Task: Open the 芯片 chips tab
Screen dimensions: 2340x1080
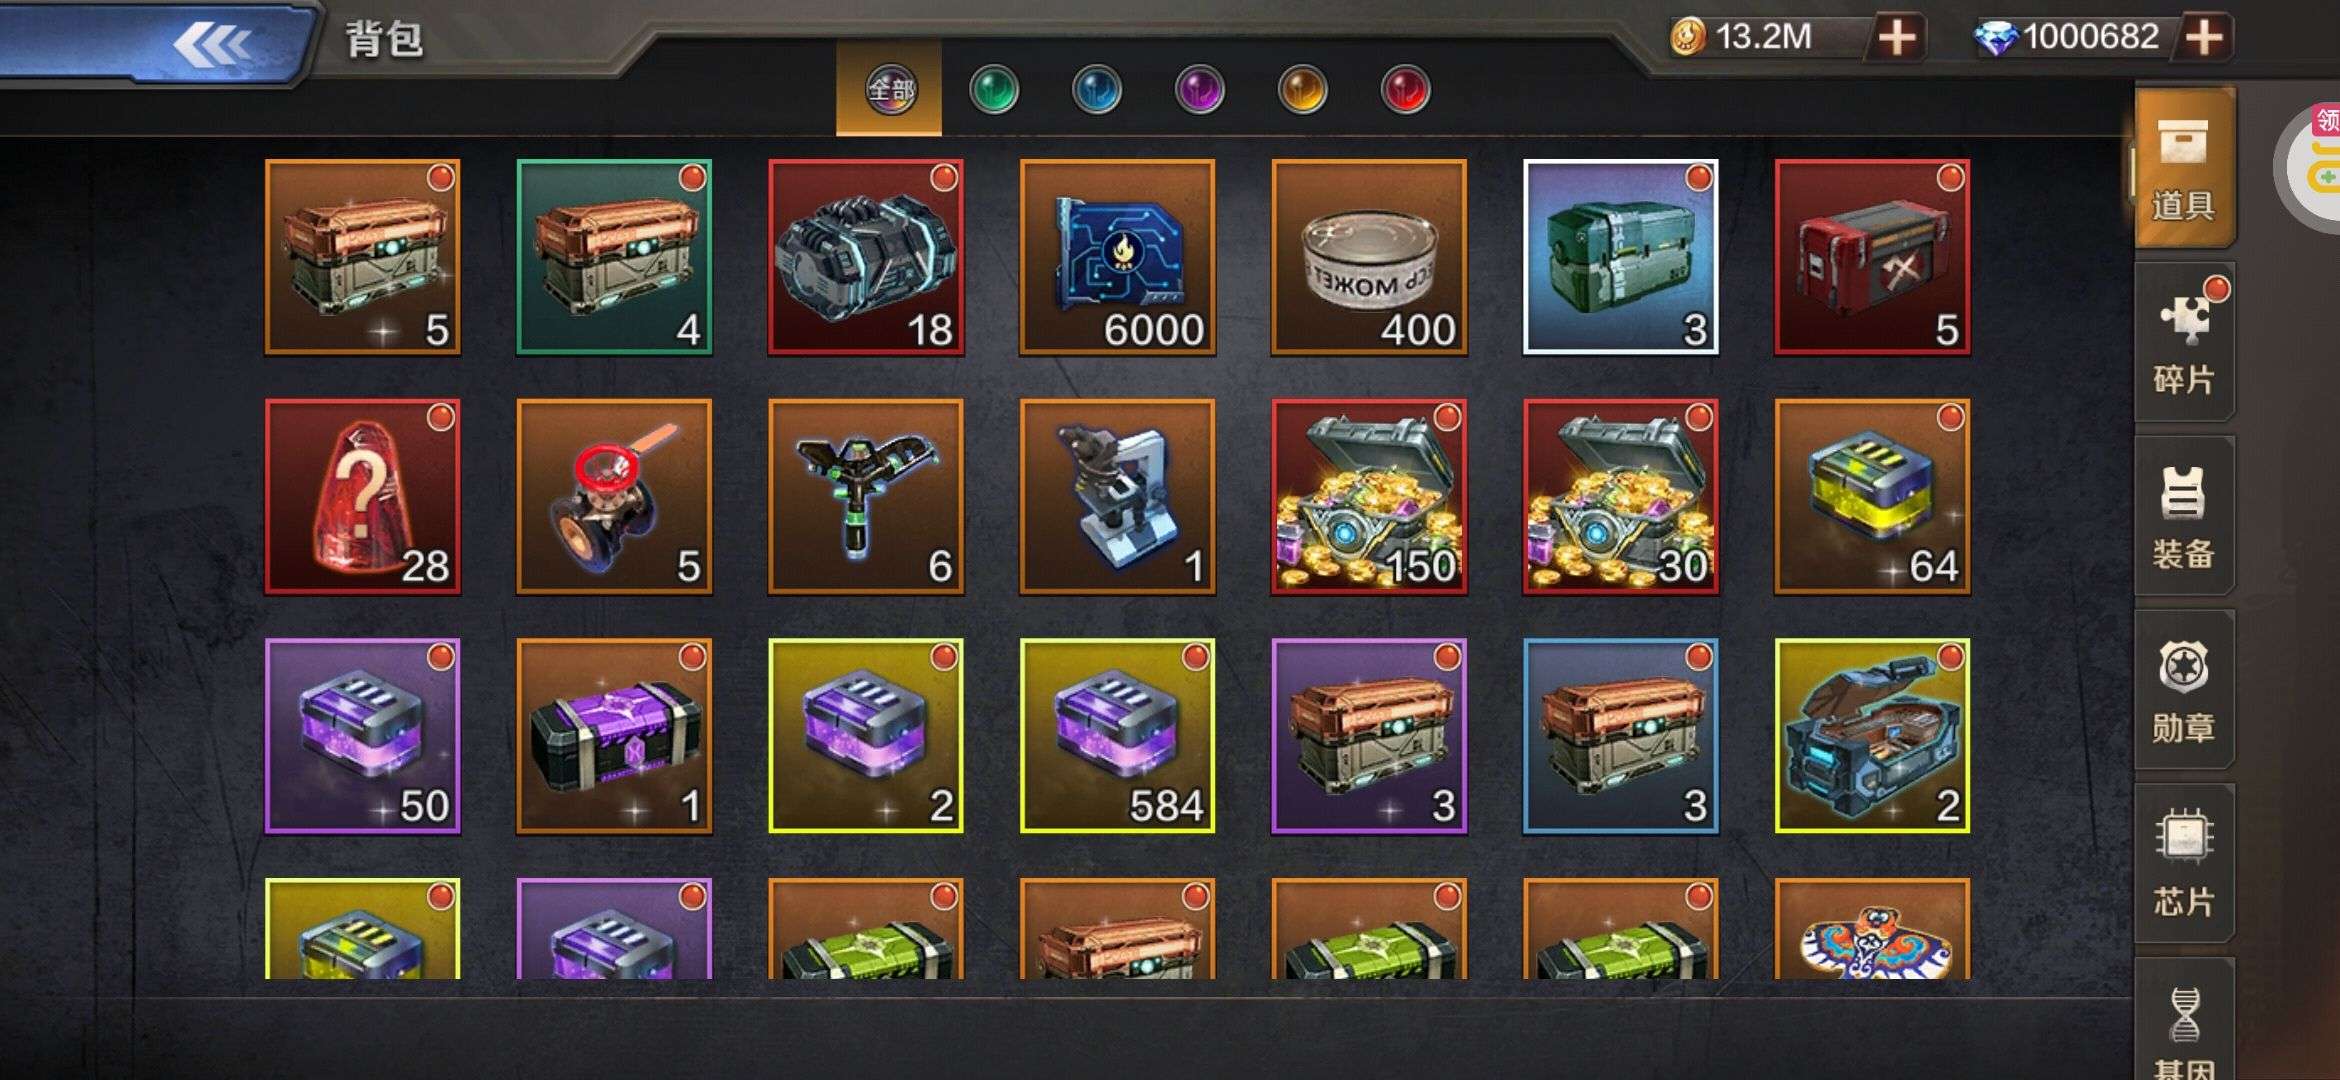Action: coord(2184,864)
